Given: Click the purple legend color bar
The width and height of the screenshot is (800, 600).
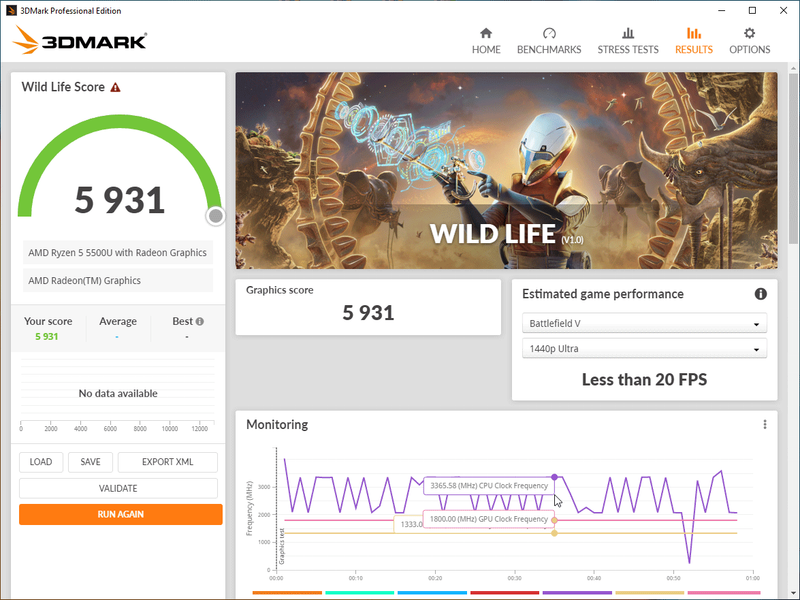Looking at the screenshot, I should pos(577,593).
